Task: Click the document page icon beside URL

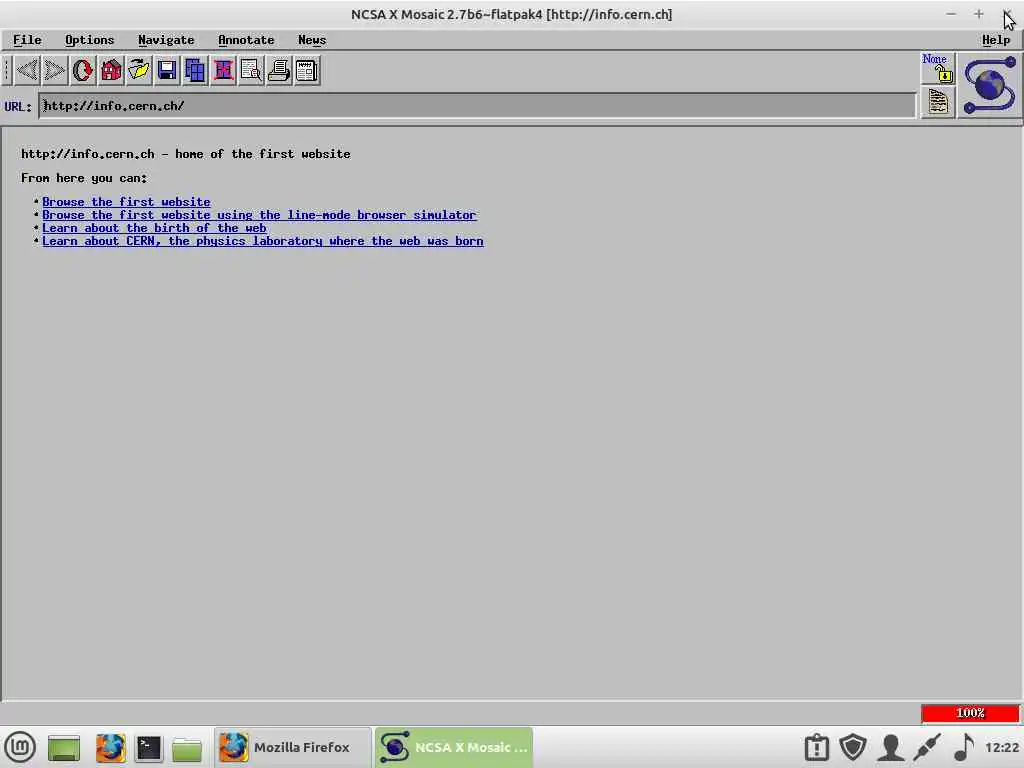Action: pyautogui.click(x=938, y=102)
